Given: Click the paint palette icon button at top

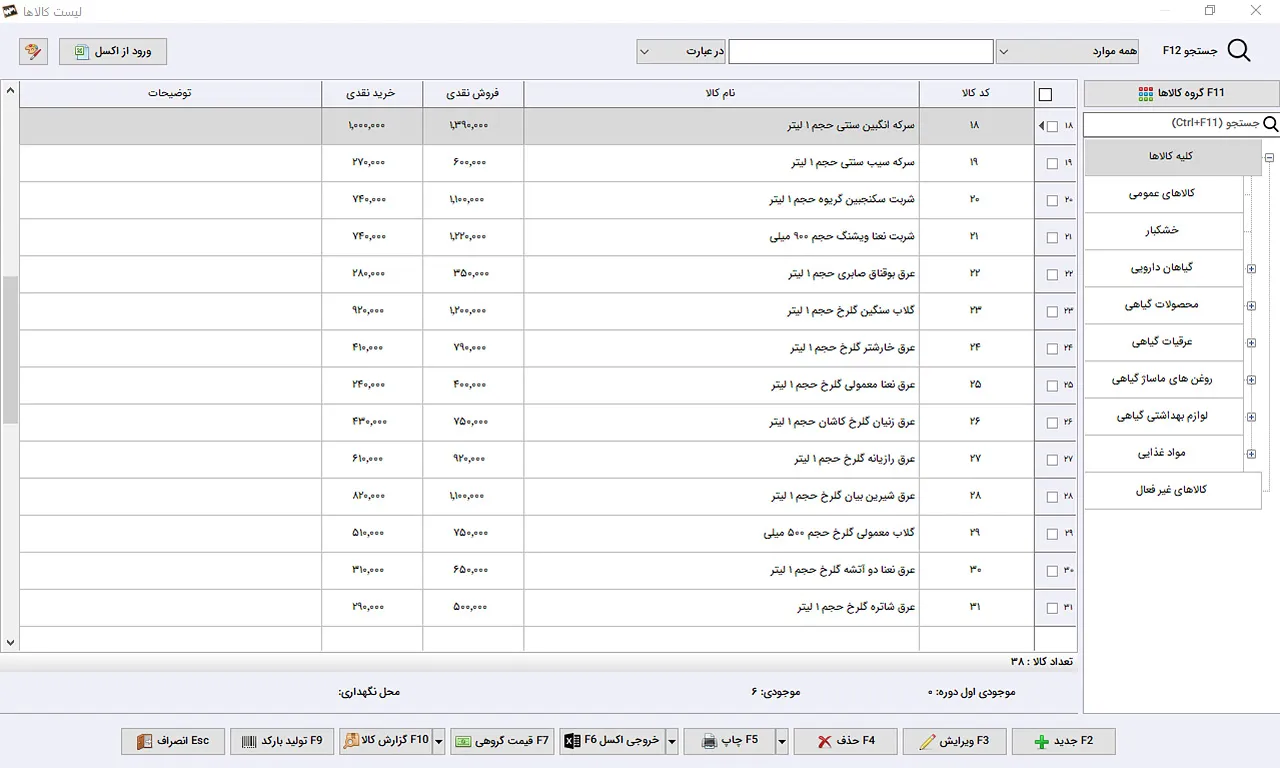Looking at the screenshot, I should tap(33, 51).
